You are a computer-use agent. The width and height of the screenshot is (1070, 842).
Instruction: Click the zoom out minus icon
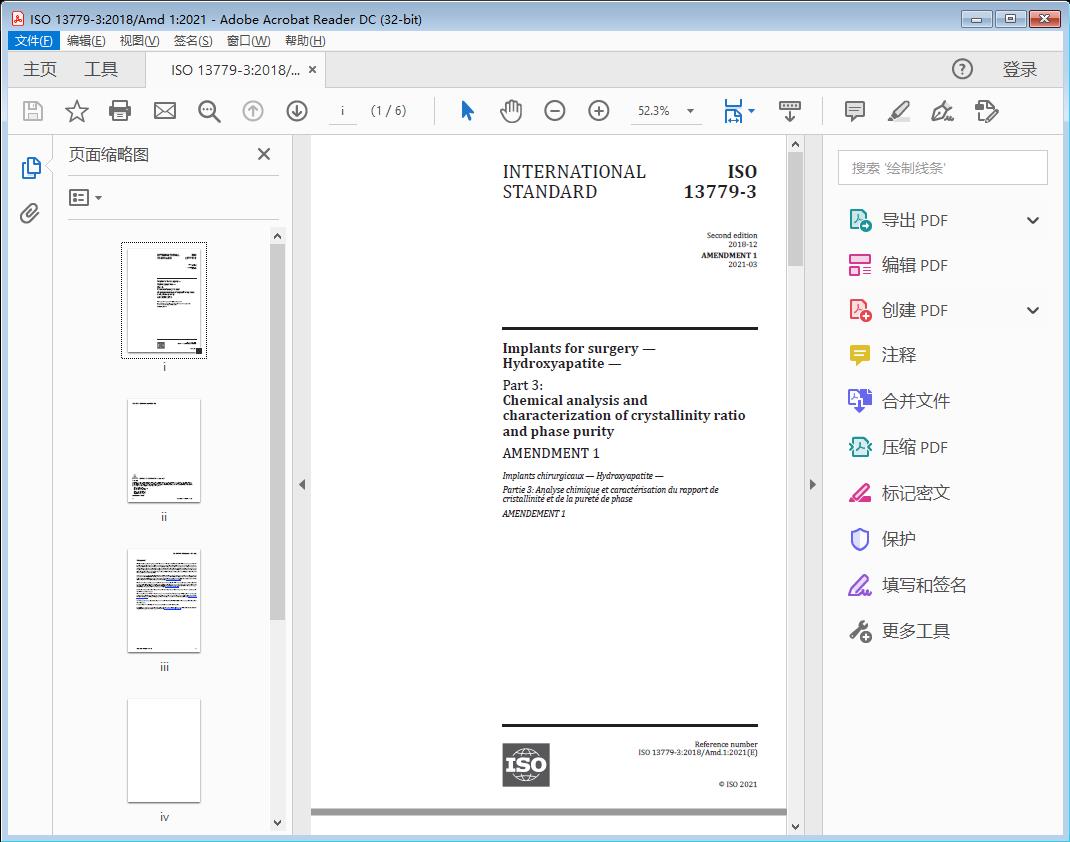[x=555, y=111]
